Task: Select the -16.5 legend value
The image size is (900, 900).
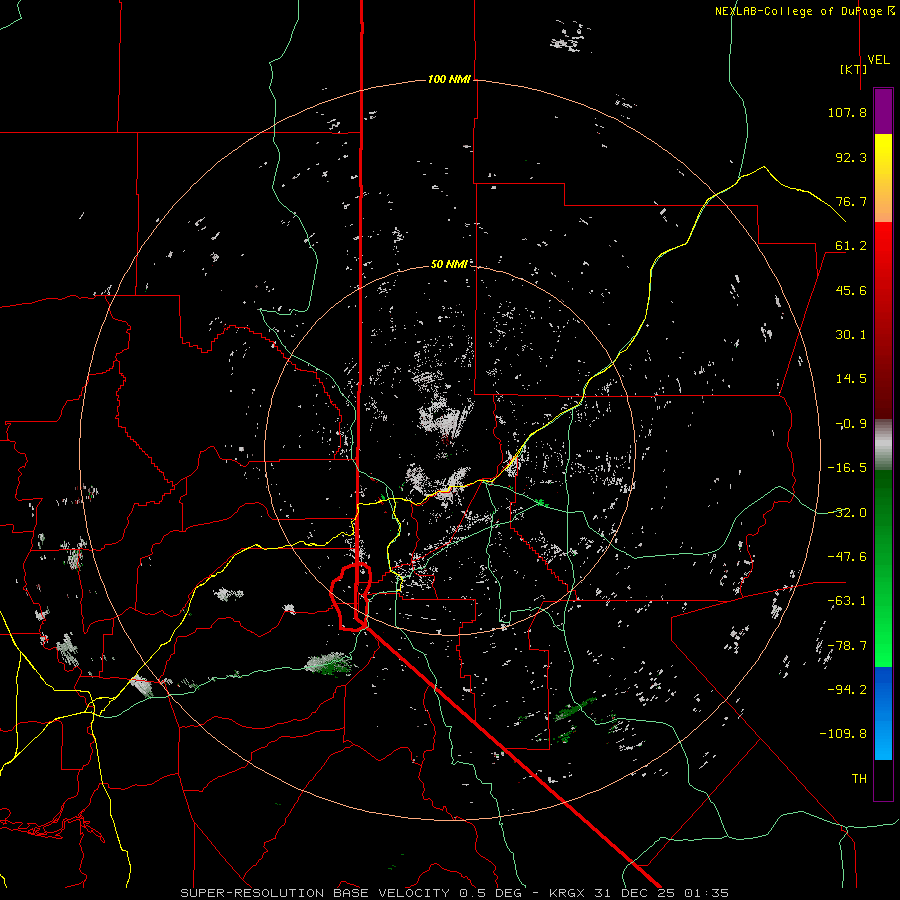Action: coord(847,468)
